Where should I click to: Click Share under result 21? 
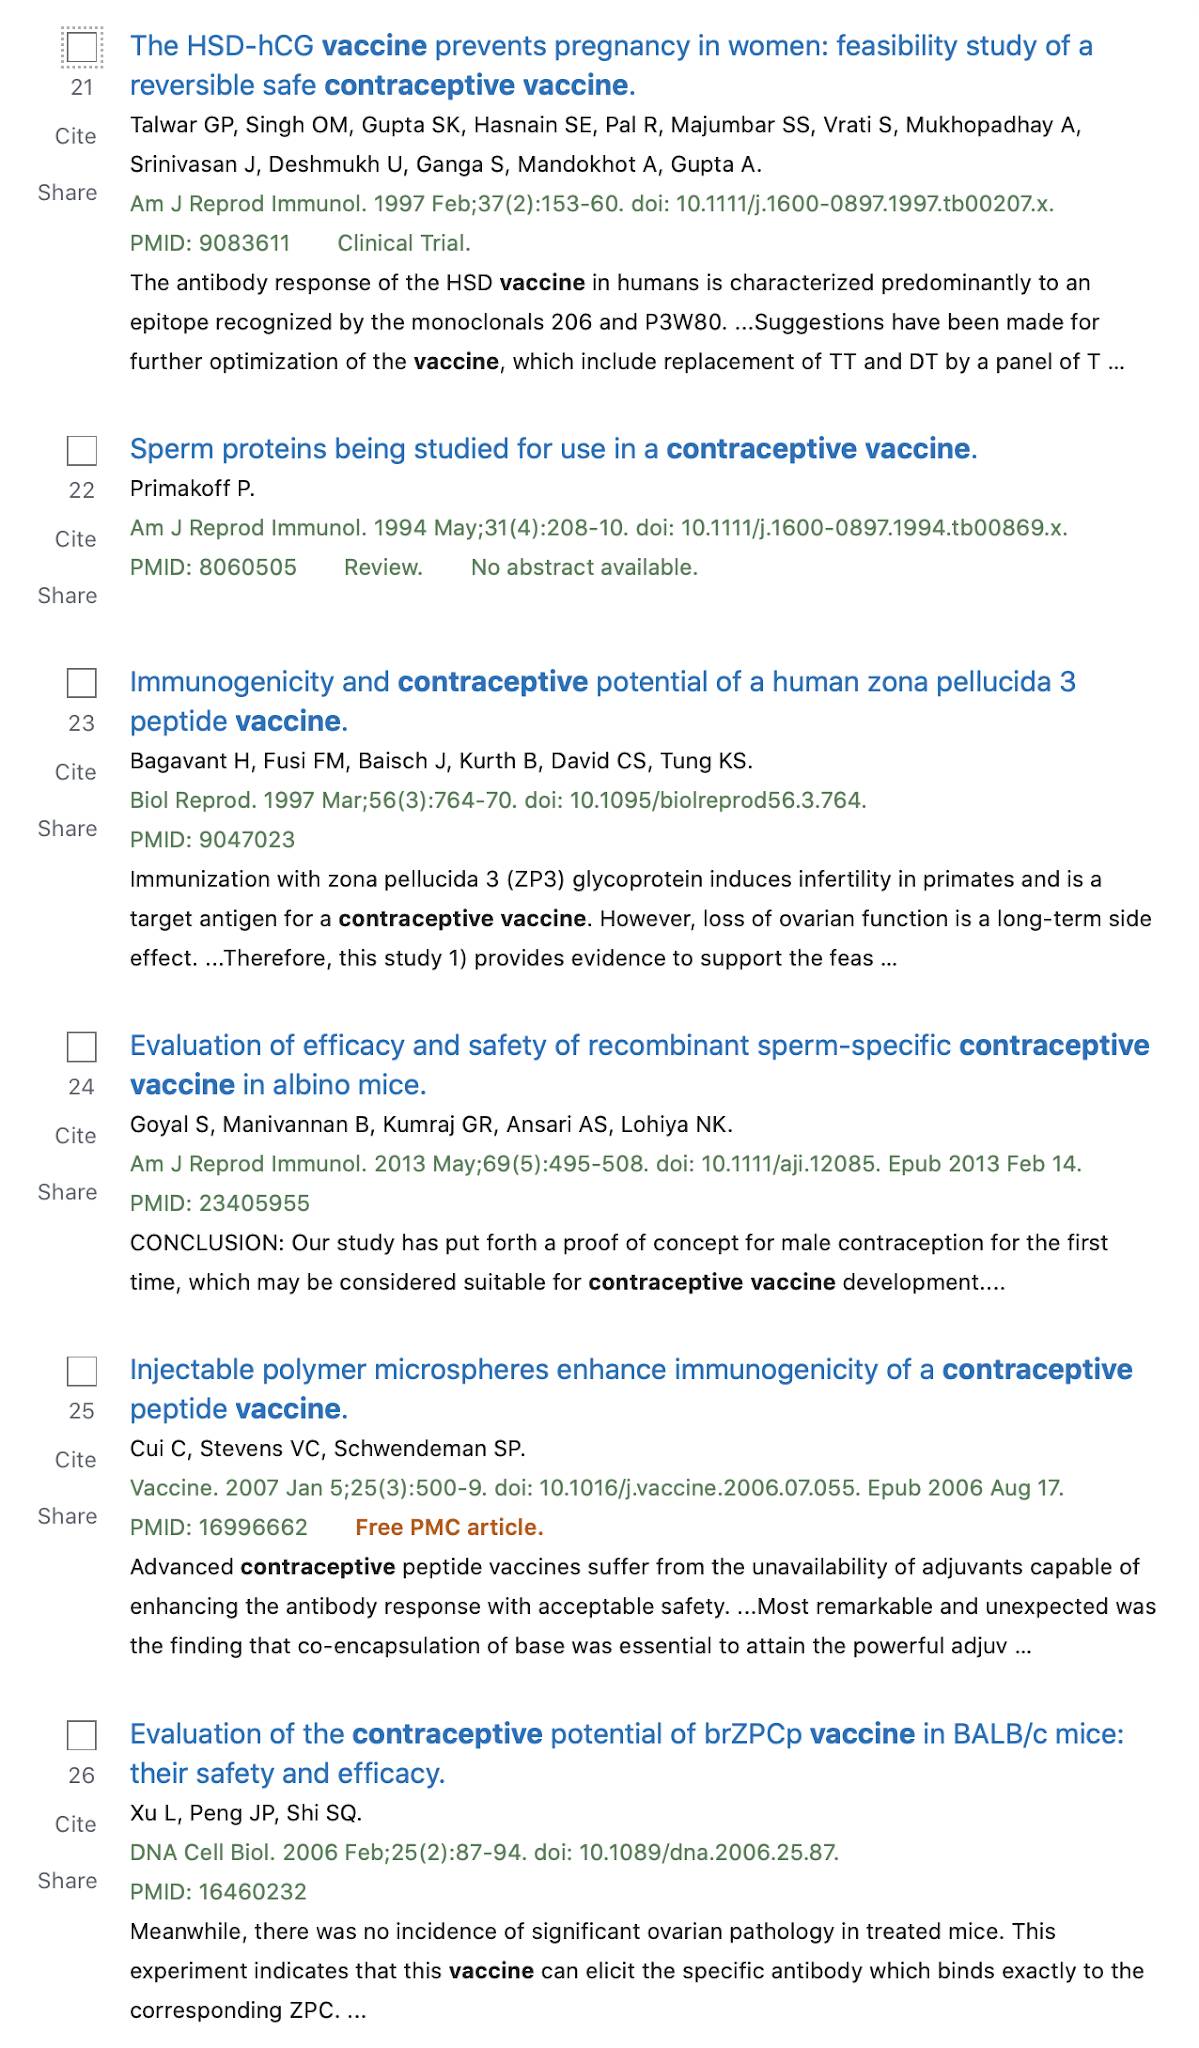click(68, 192)
